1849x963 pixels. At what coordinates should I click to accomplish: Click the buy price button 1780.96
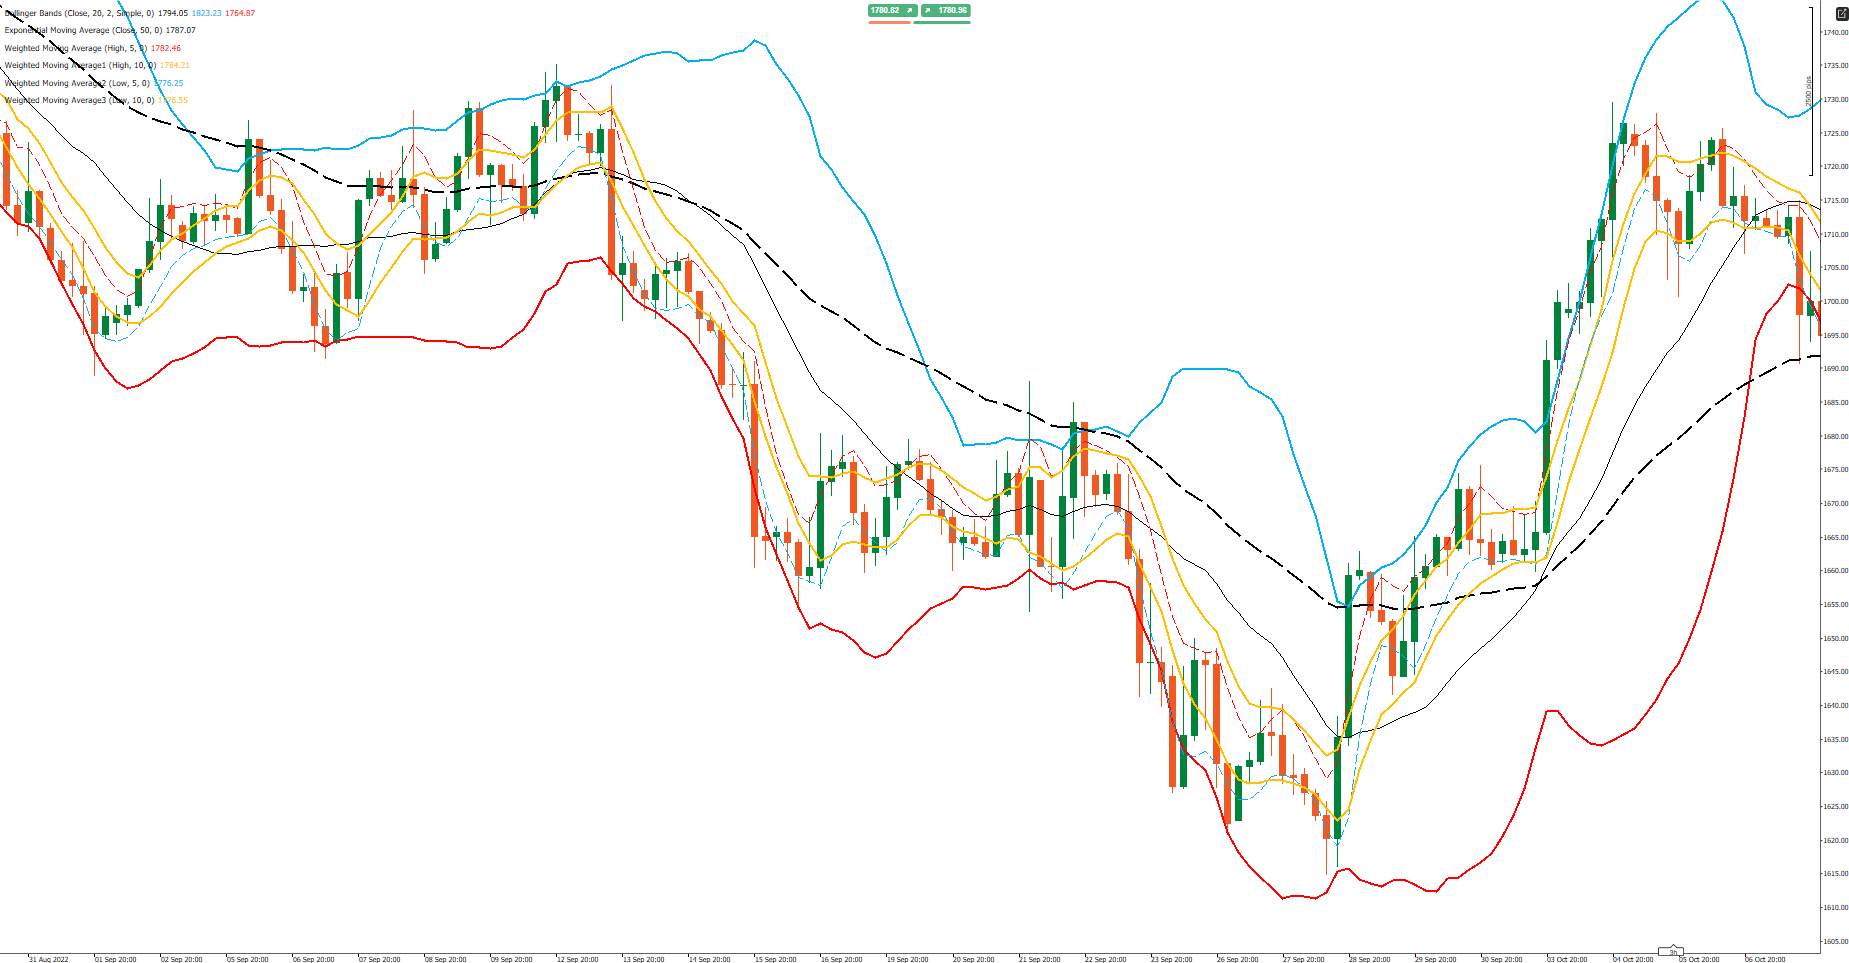946,10
